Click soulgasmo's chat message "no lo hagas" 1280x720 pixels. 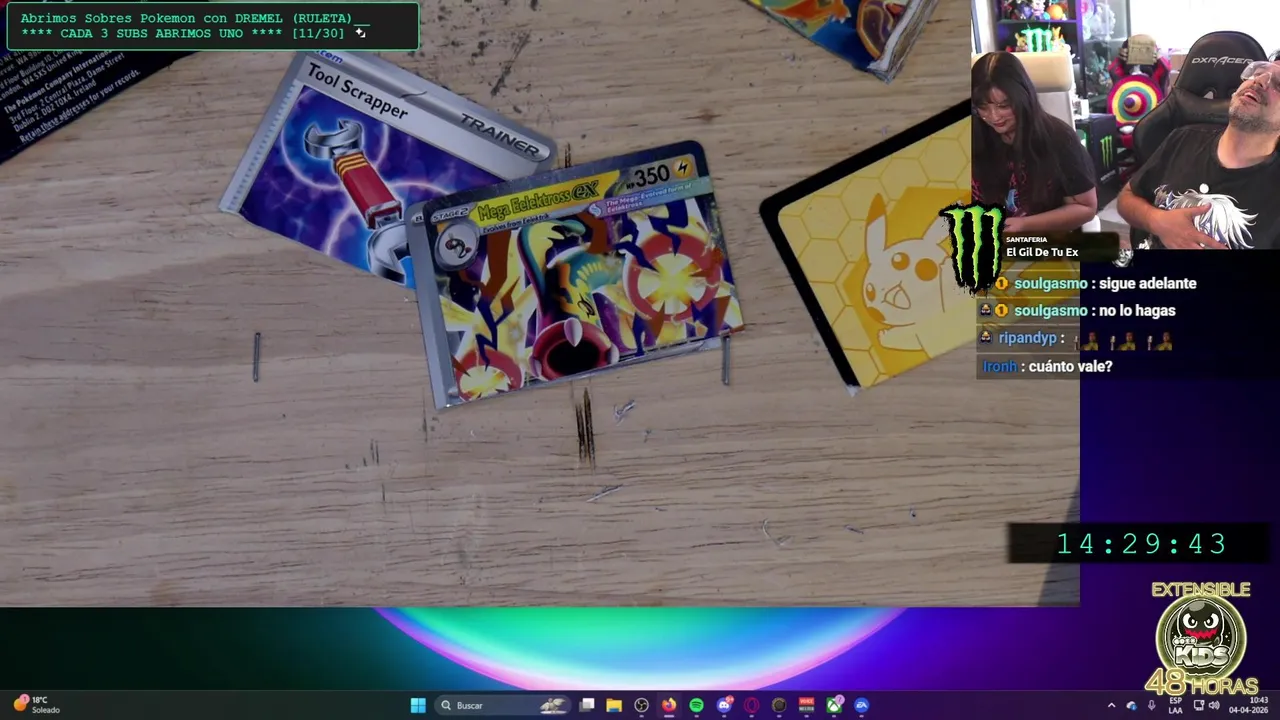(1136, 310)
